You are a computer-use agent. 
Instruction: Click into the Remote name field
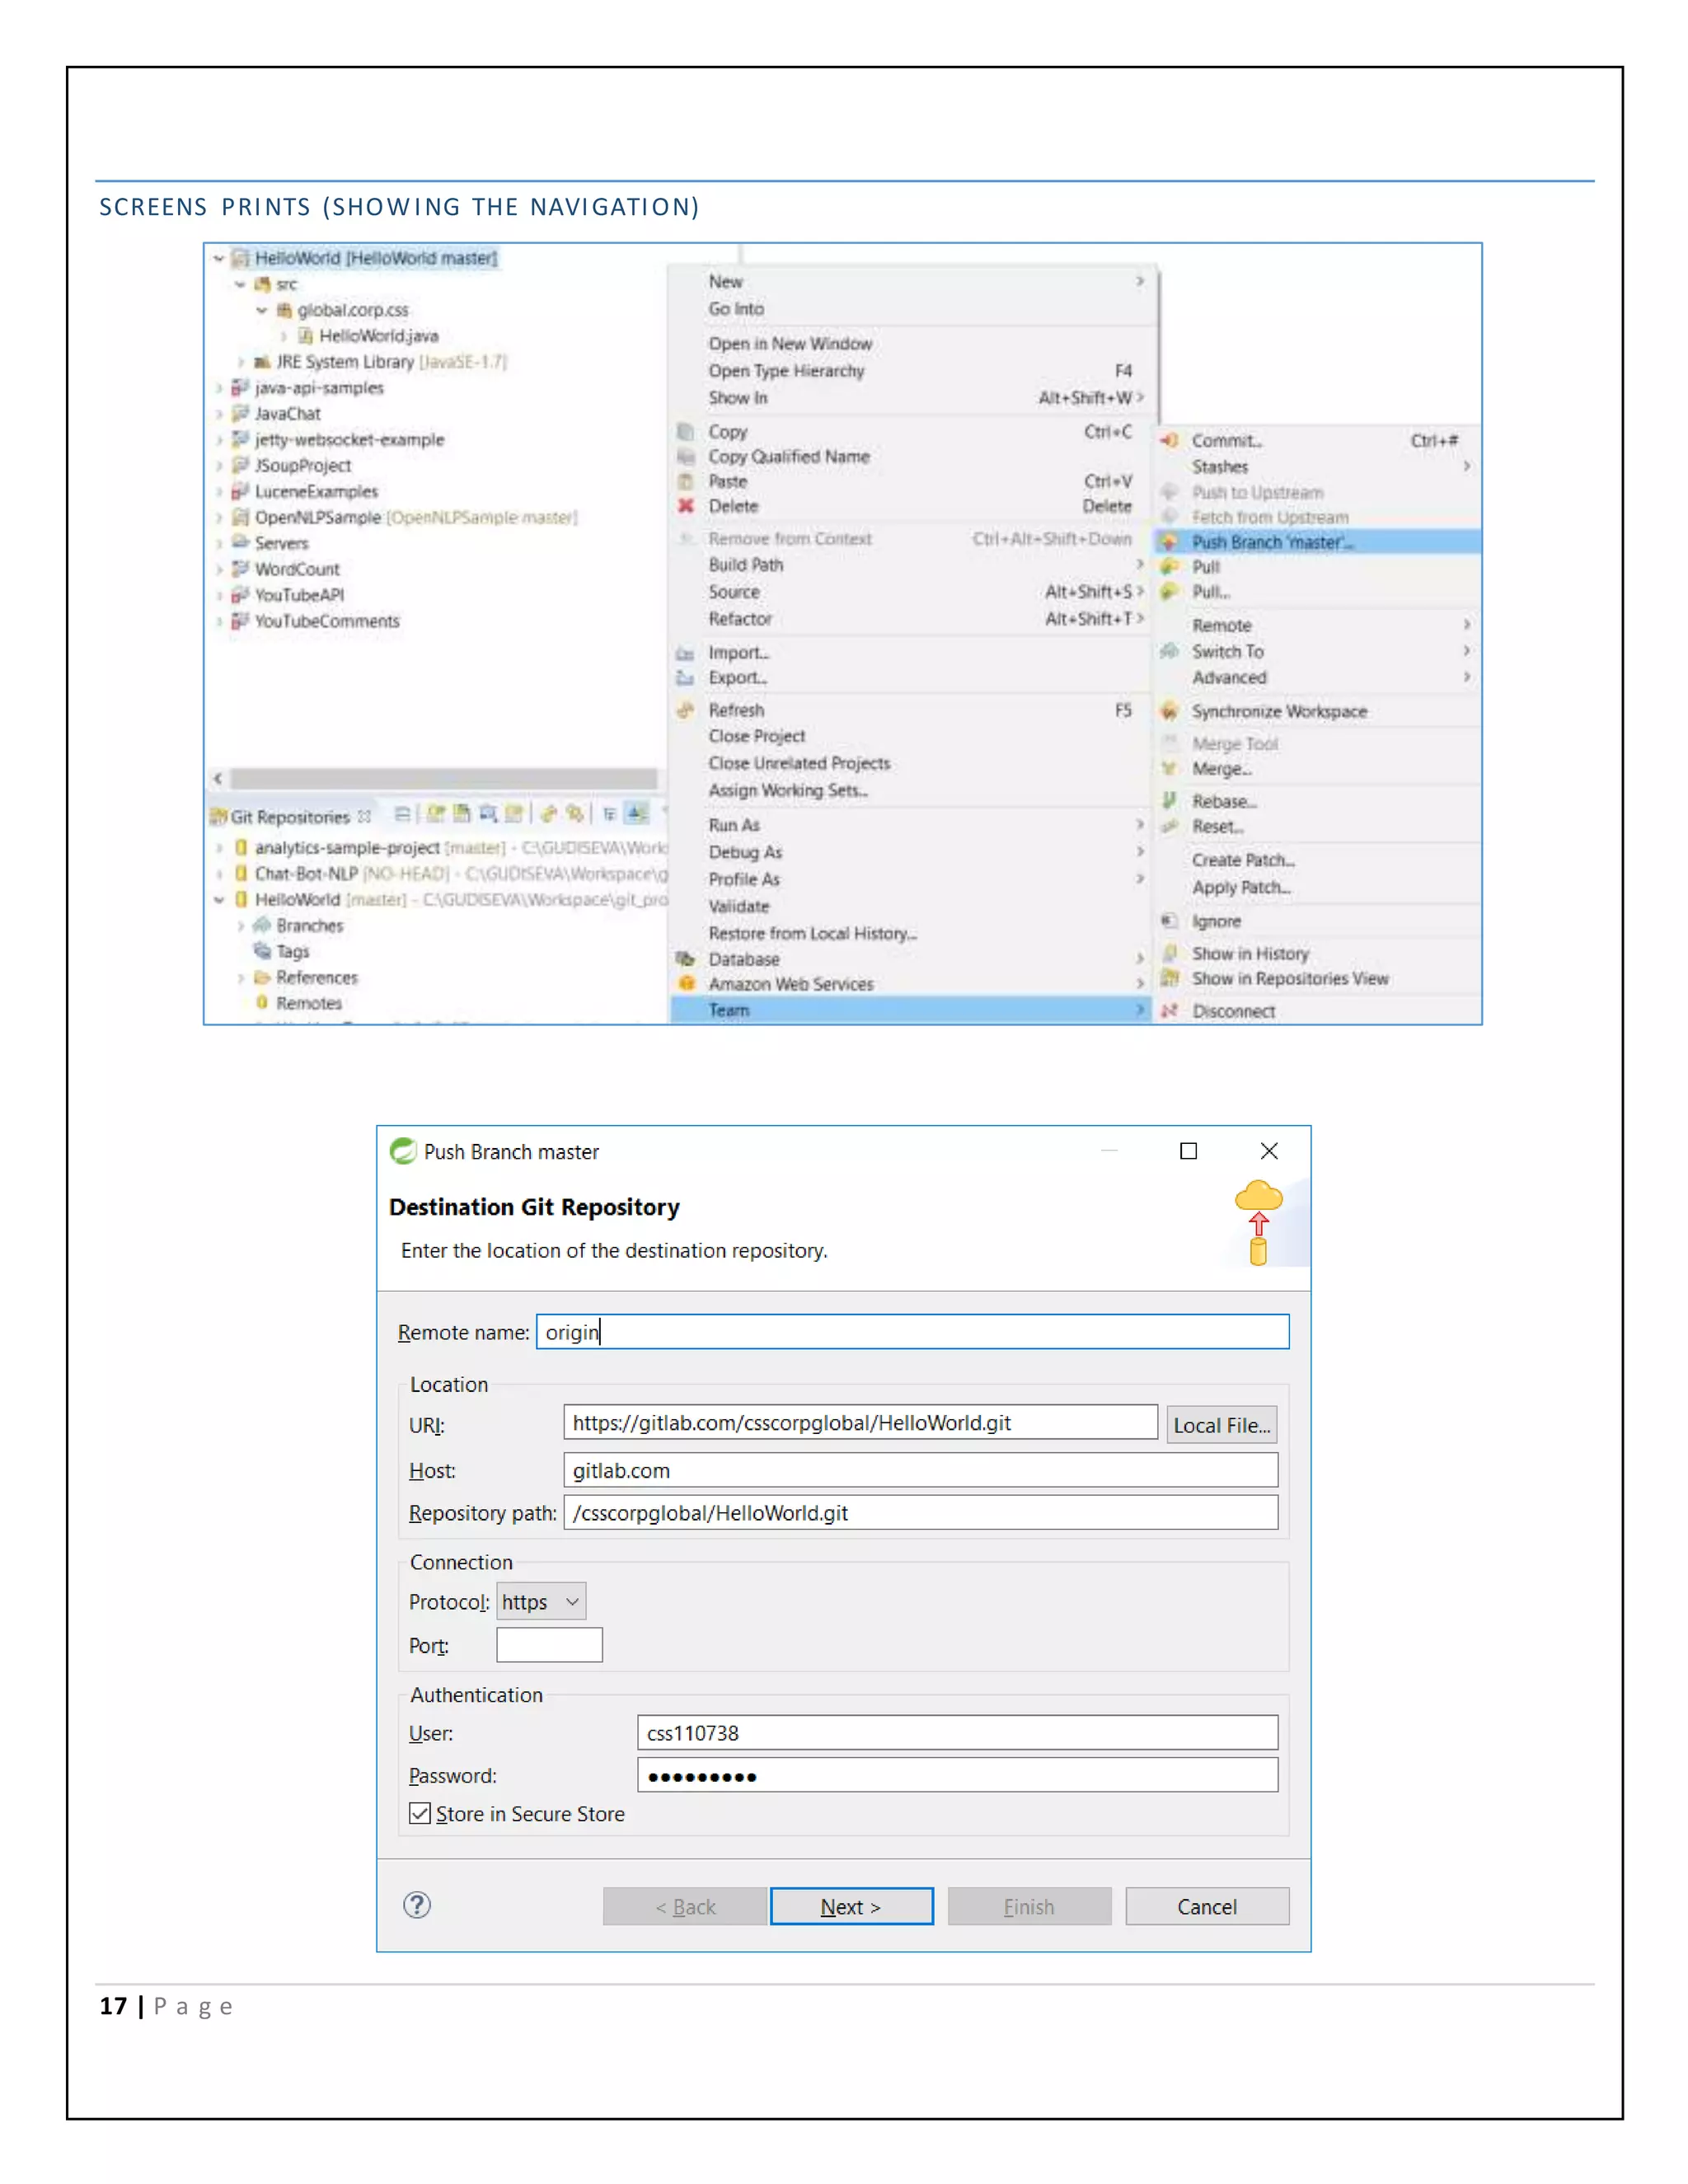coord(912,1332)
